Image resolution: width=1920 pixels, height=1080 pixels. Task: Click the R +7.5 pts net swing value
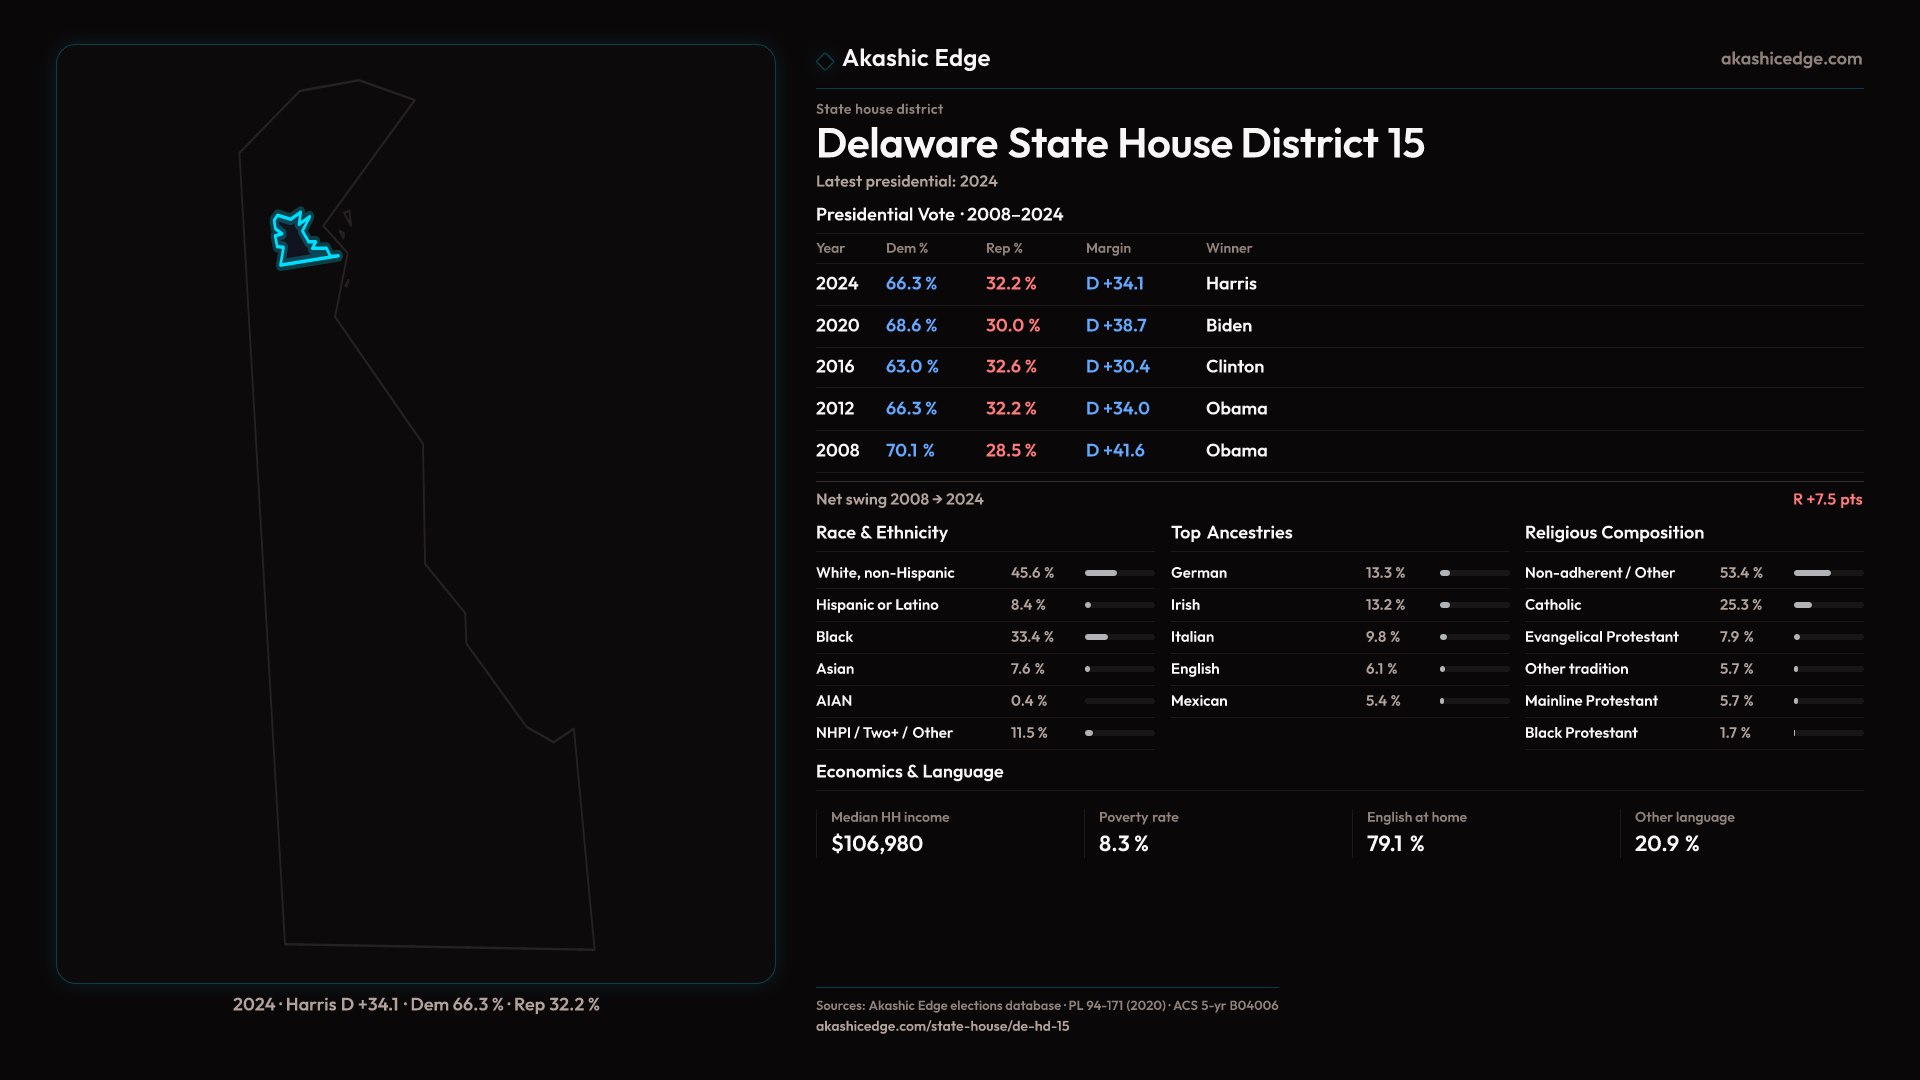[x=1827, y=499]
